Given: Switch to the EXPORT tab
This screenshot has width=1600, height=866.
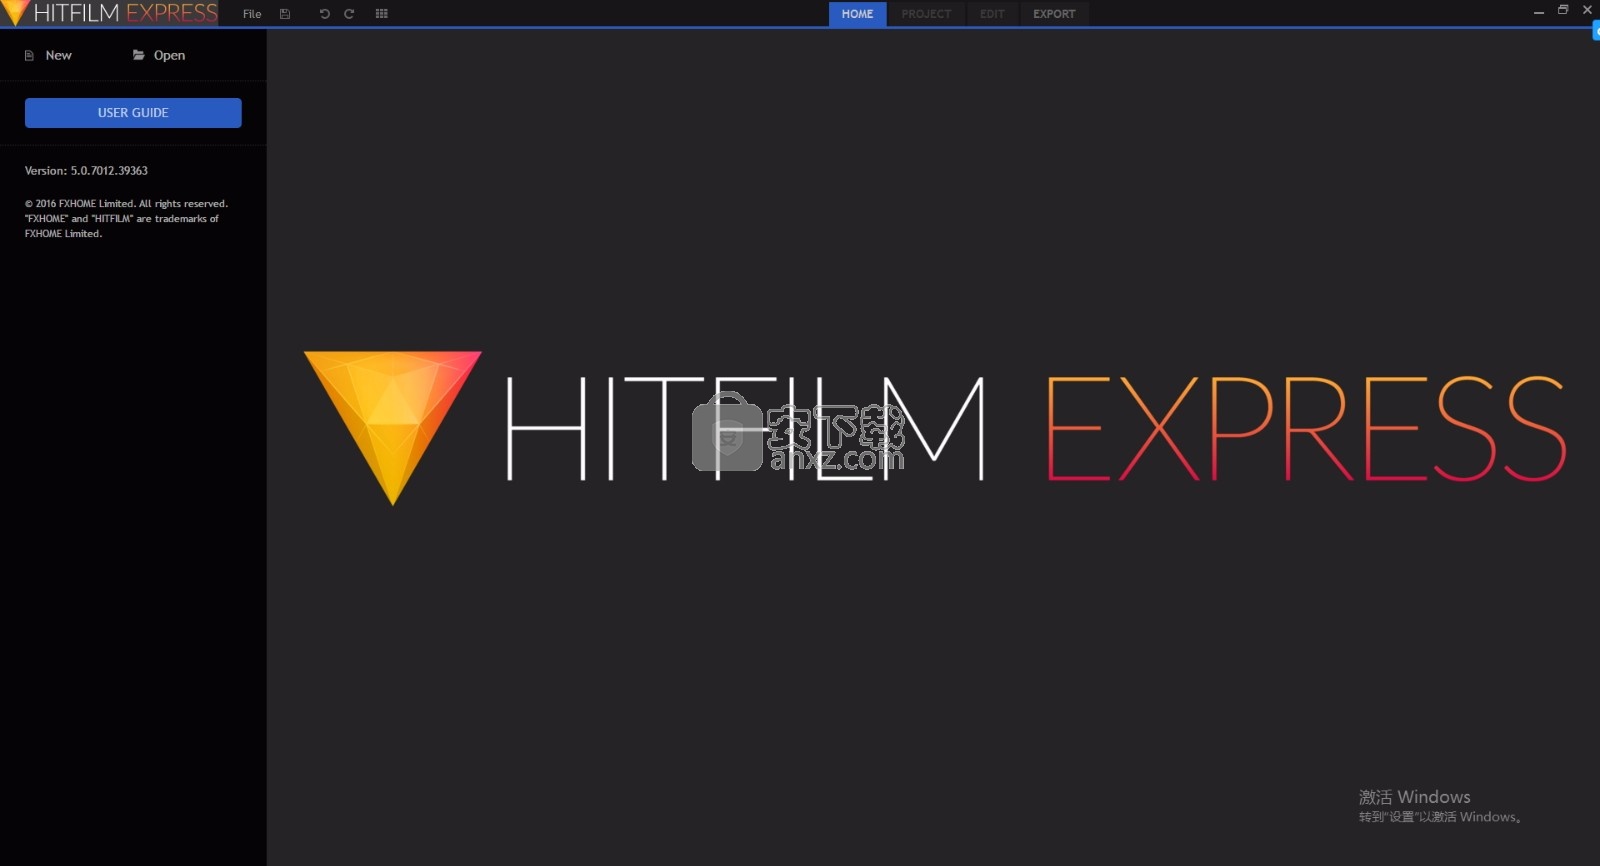Looking at the screenshot, I should coord(1054,14).
